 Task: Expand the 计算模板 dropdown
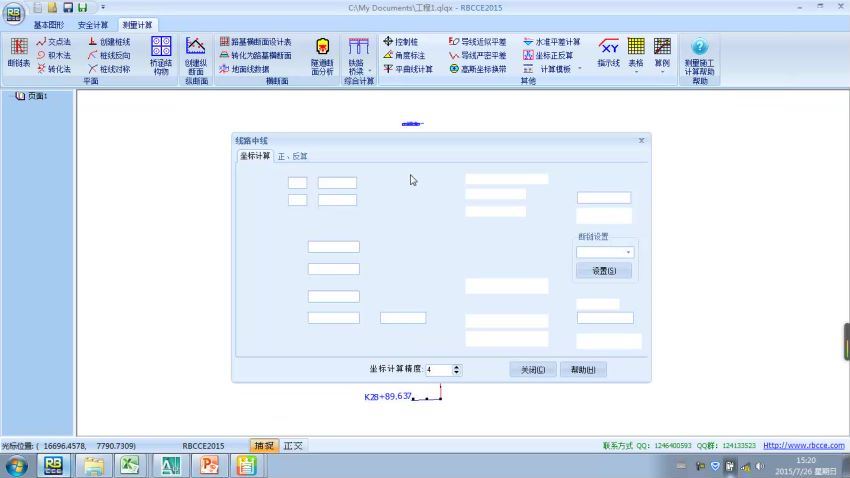coord(578,69)
